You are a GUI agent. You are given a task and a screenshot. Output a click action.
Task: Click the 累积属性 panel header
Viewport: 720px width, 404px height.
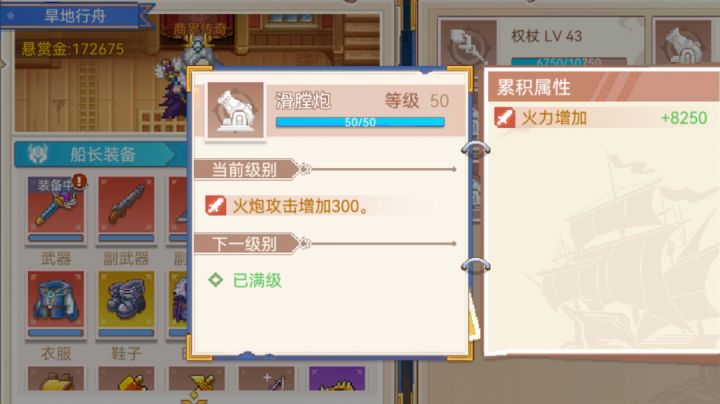[x=603, y=87]
